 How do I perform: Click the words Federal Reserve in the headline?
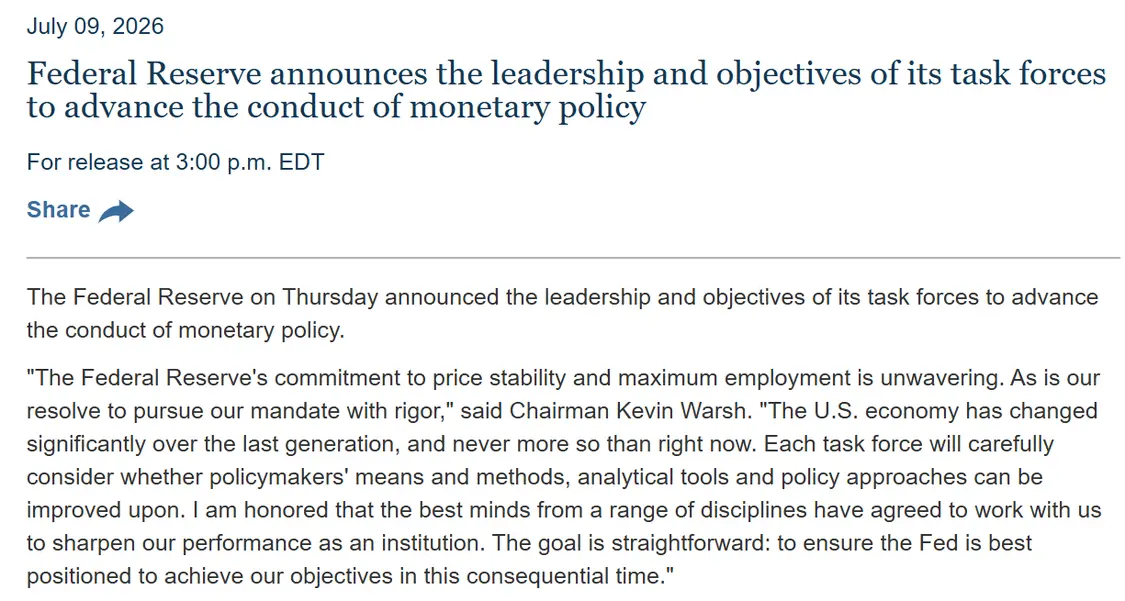[143, 73]
